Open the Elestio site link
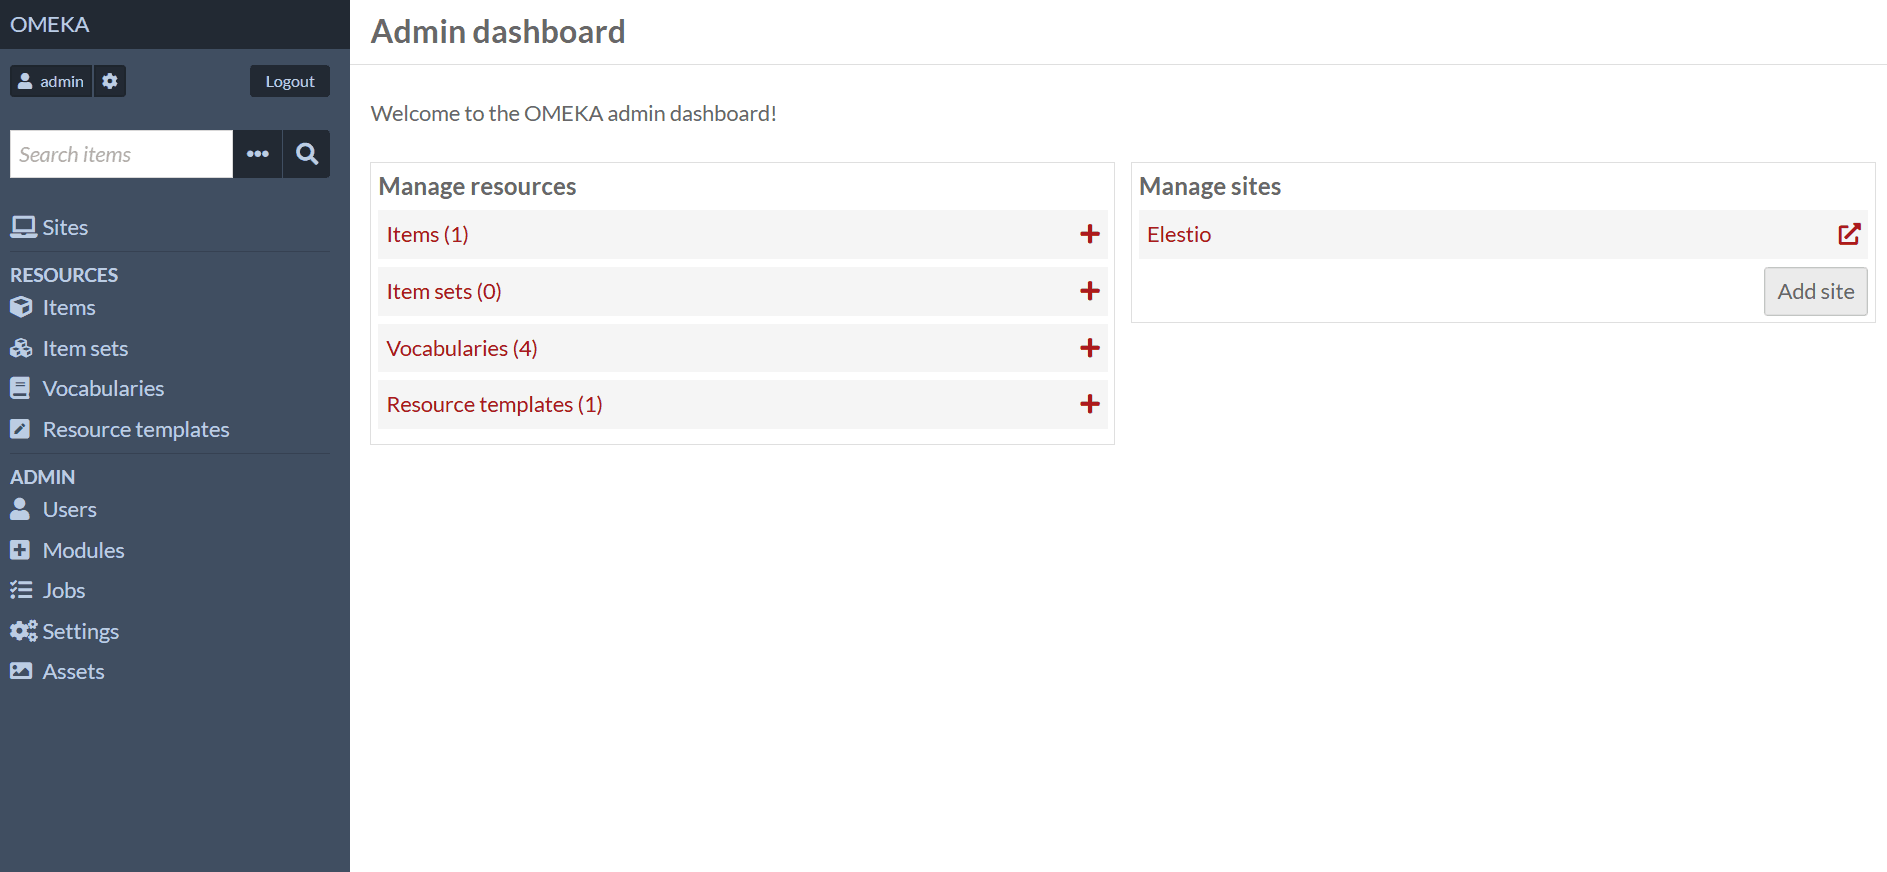 [1179, 234]
